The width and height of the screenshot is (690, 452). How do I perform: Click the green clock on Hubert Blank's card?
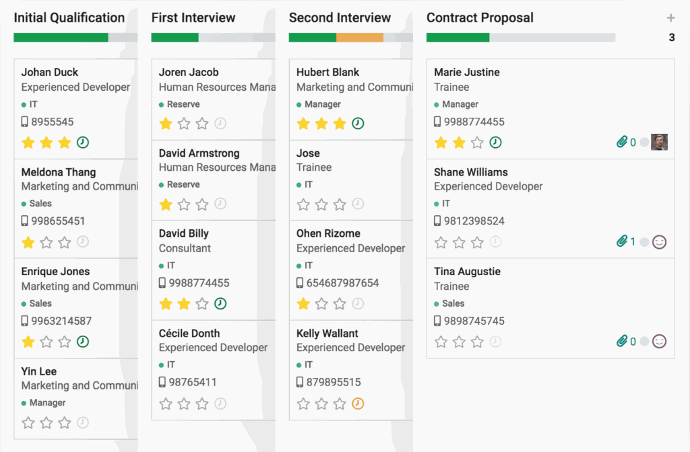click(358, 124)
